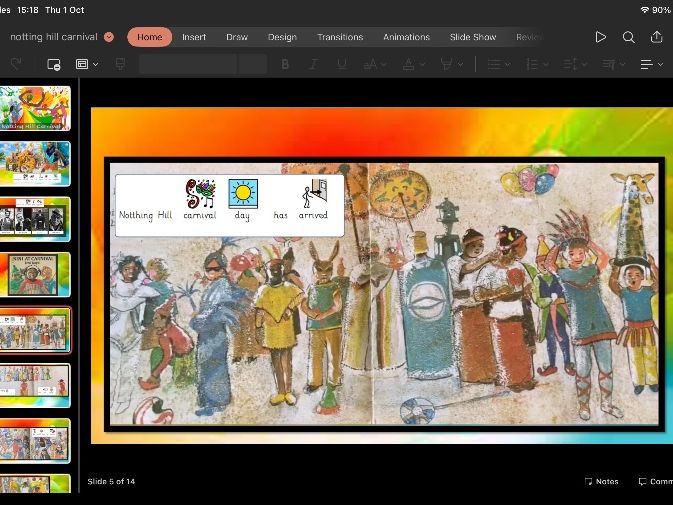Expand the font color chevron
The height and width of the screenshot is (505, 673).
[x=422, y=65]
